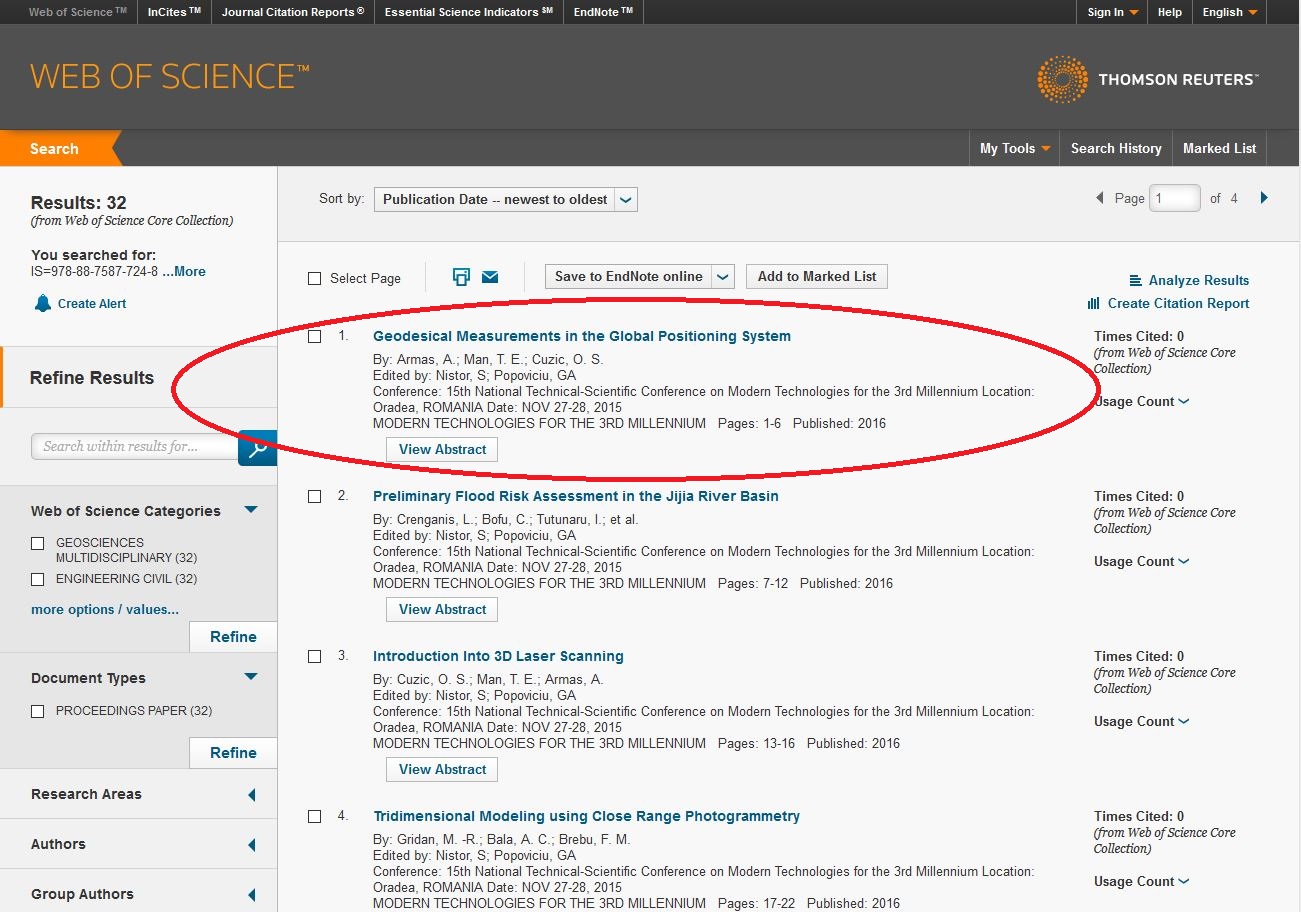
Task: Click the Add to Marked List button
Action: 816,277
